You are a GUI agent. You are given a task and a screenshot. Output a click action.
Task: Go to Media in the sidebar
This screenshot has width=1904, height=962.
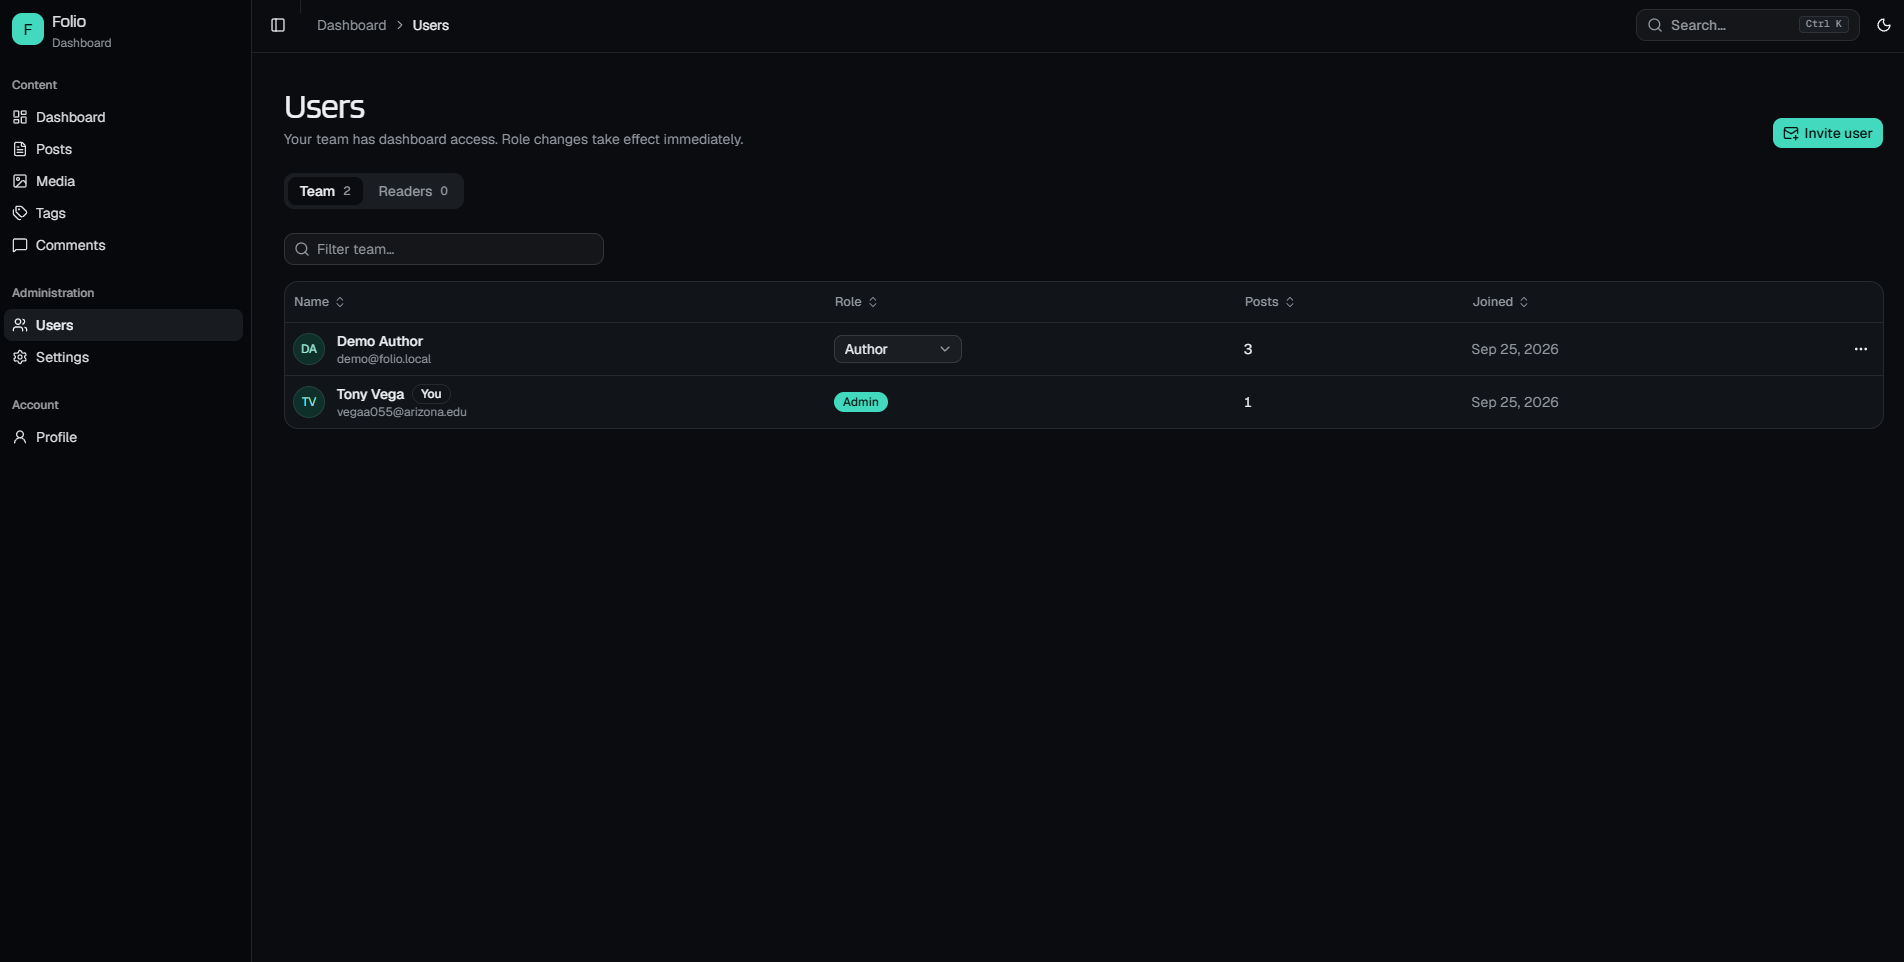click(x=124, y=181)
